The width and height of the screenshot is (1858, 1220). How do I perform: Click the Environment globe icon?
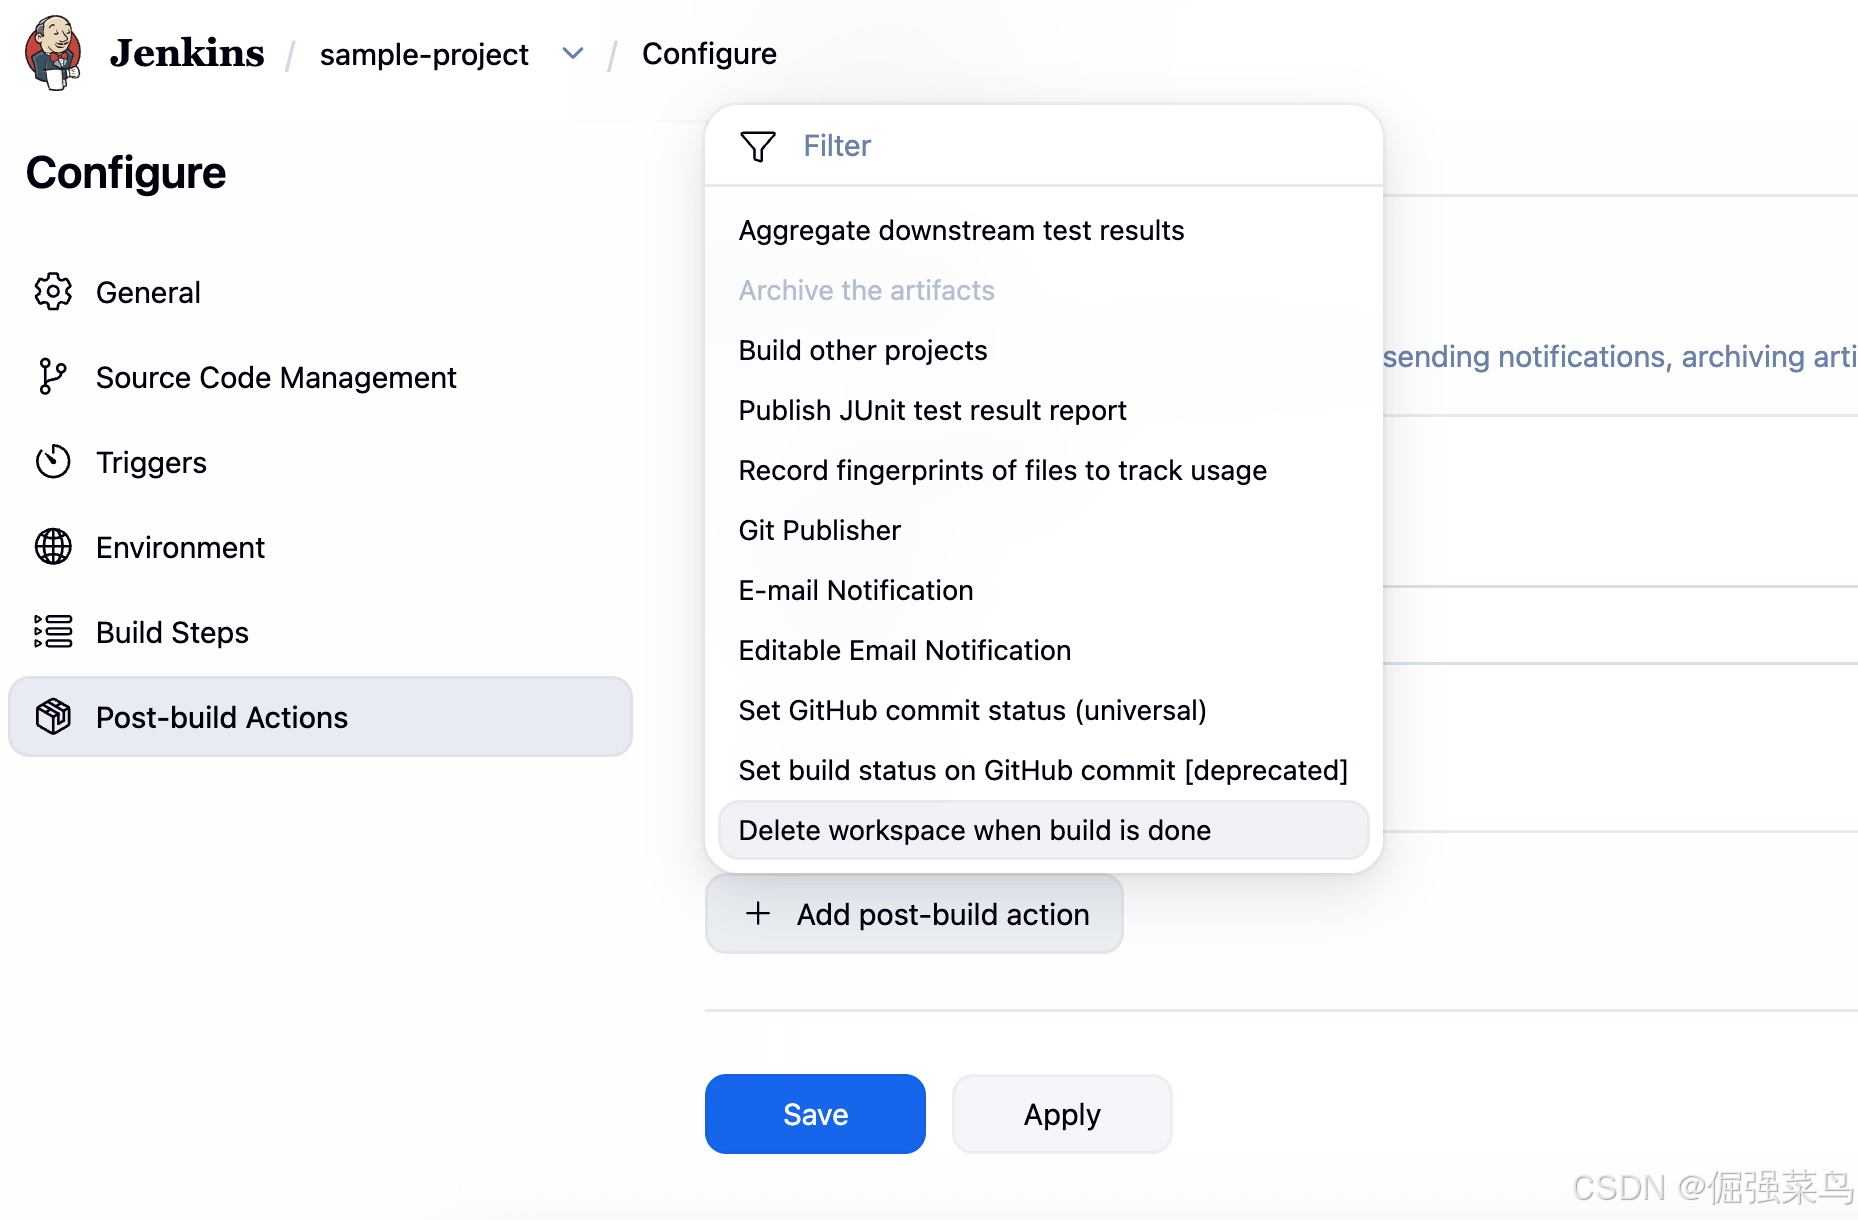click(x=53, y=547)
